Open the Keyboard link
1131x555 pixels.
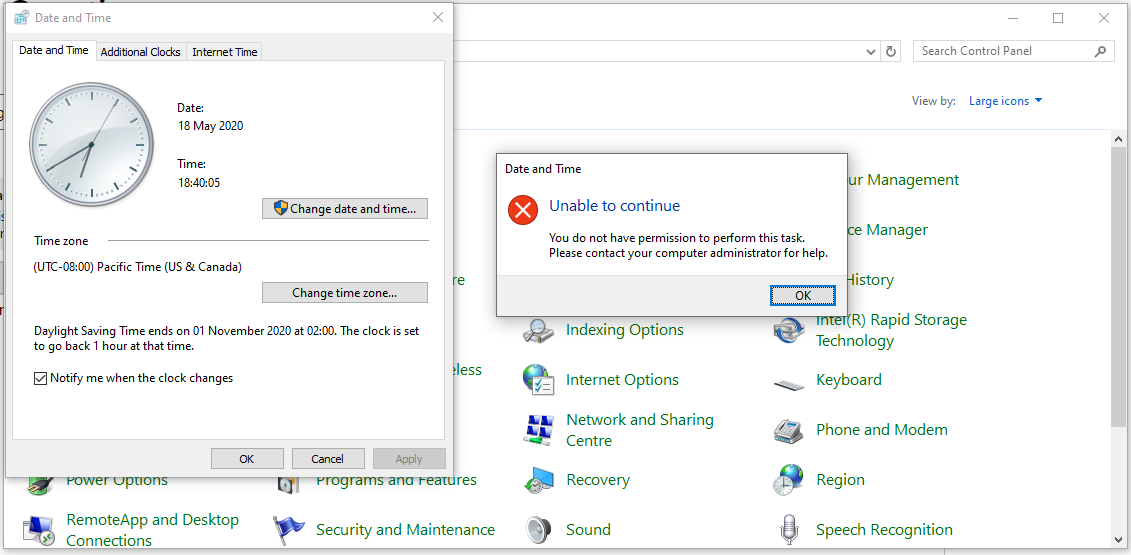coord(849,380)
